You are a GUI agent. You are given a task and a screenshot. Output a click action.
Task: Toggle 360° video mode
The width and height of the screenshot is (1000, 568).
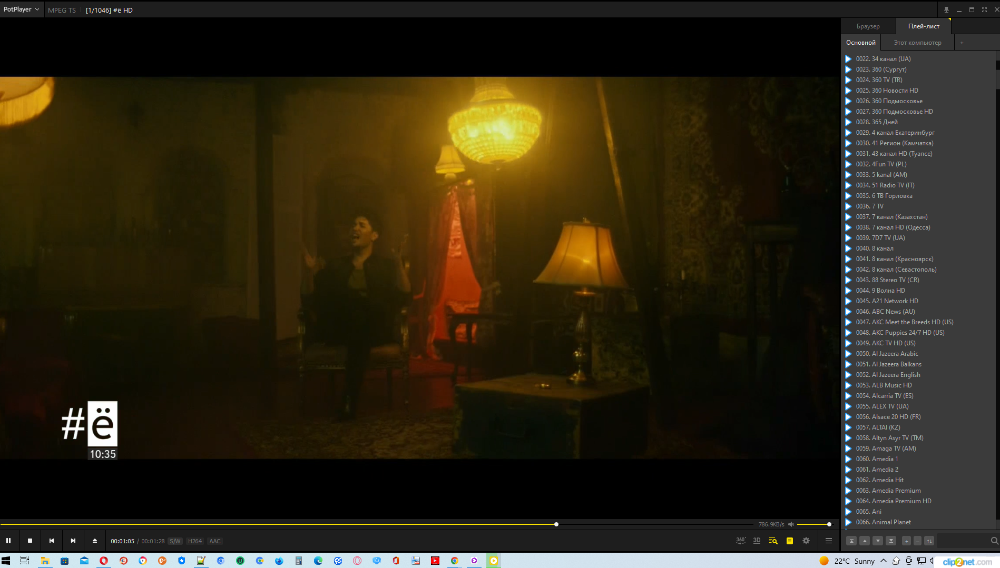click(740, 541)
